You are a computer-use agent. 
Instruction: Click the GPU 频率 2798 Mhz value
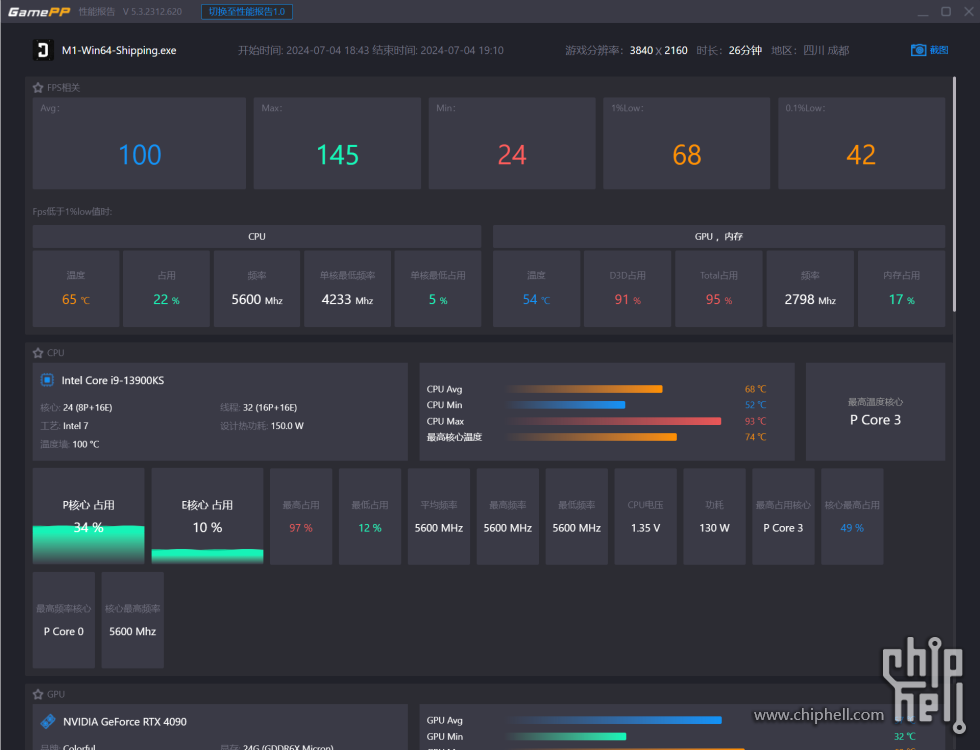pyautogui.click(x=810, y=300)
